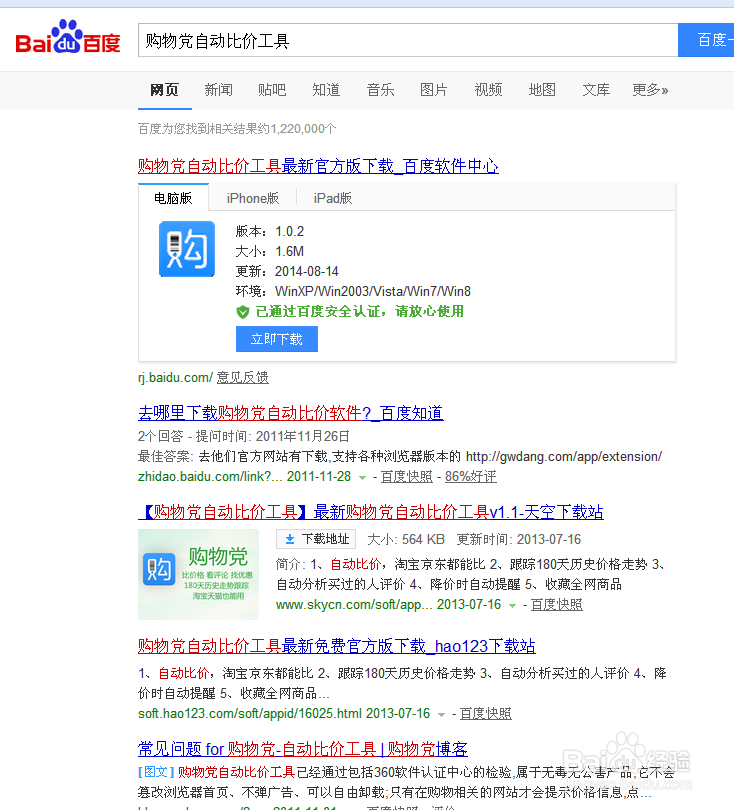
Task: Click the 更新时间: 2013-07-16 text
Action: [519, 539]
